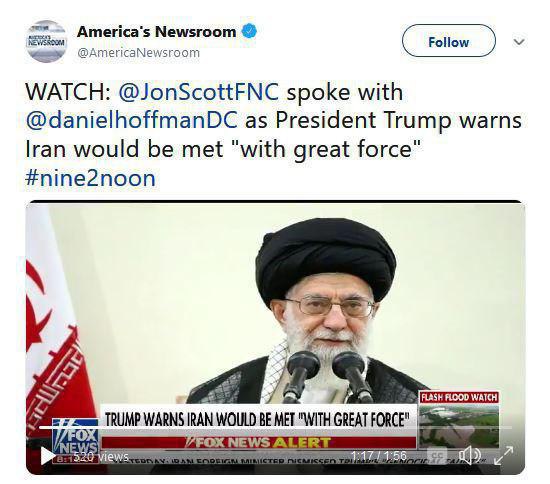Open the tweet options chevron dropdown

click(x=519, y=42)
